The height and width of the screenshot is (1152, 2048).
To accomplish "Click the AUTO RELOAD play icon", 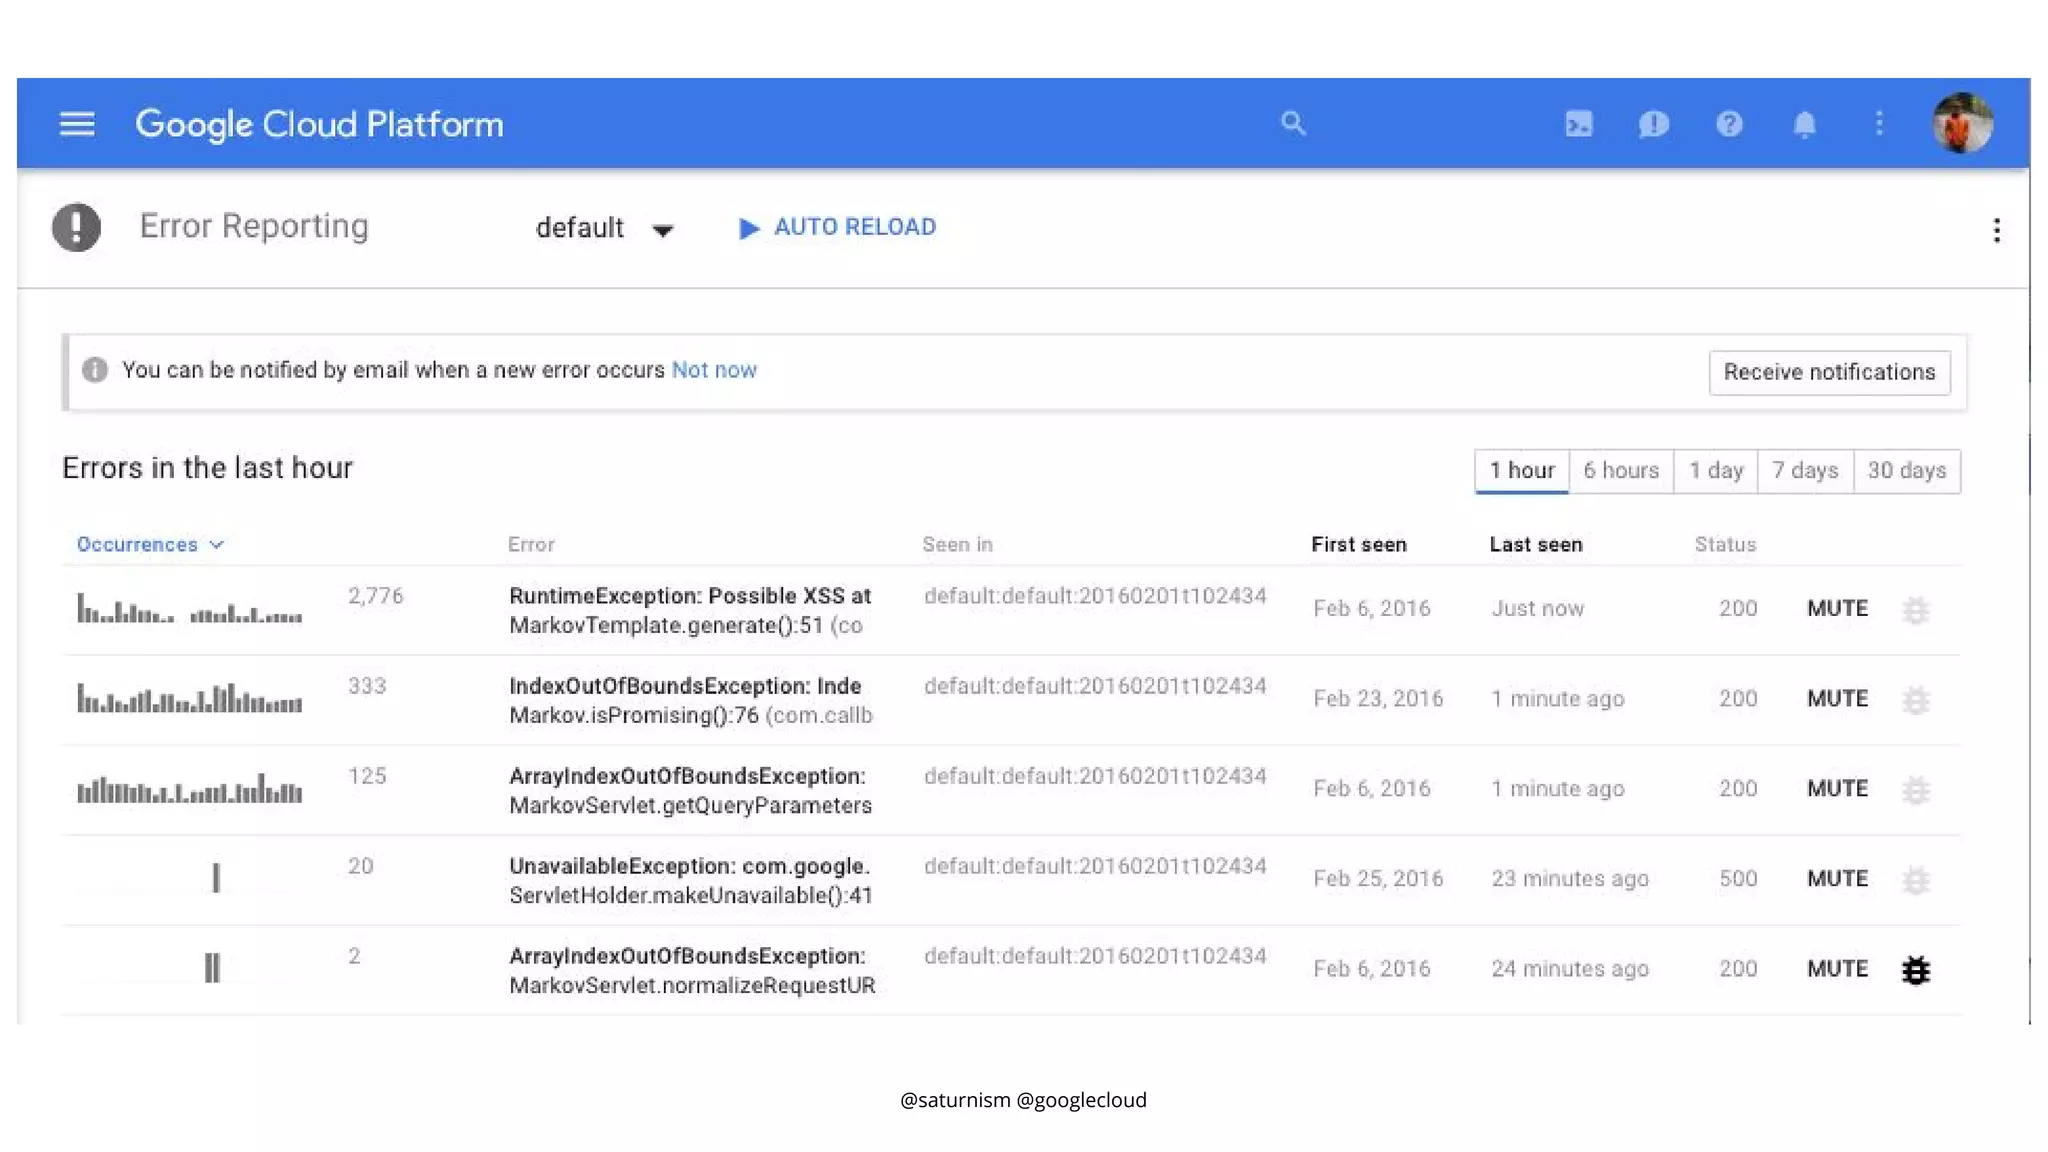I will (x=748, y=228).
